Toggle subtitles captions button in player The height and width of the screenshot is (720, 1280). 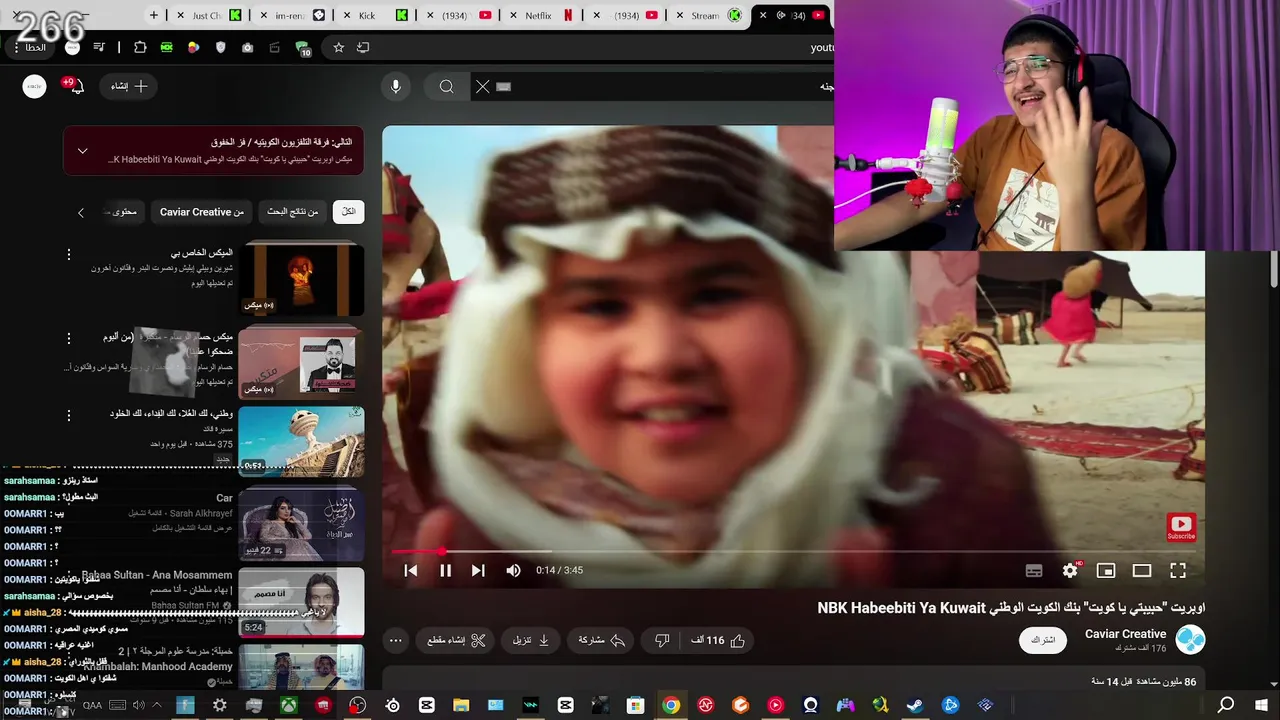point(1034,570)
